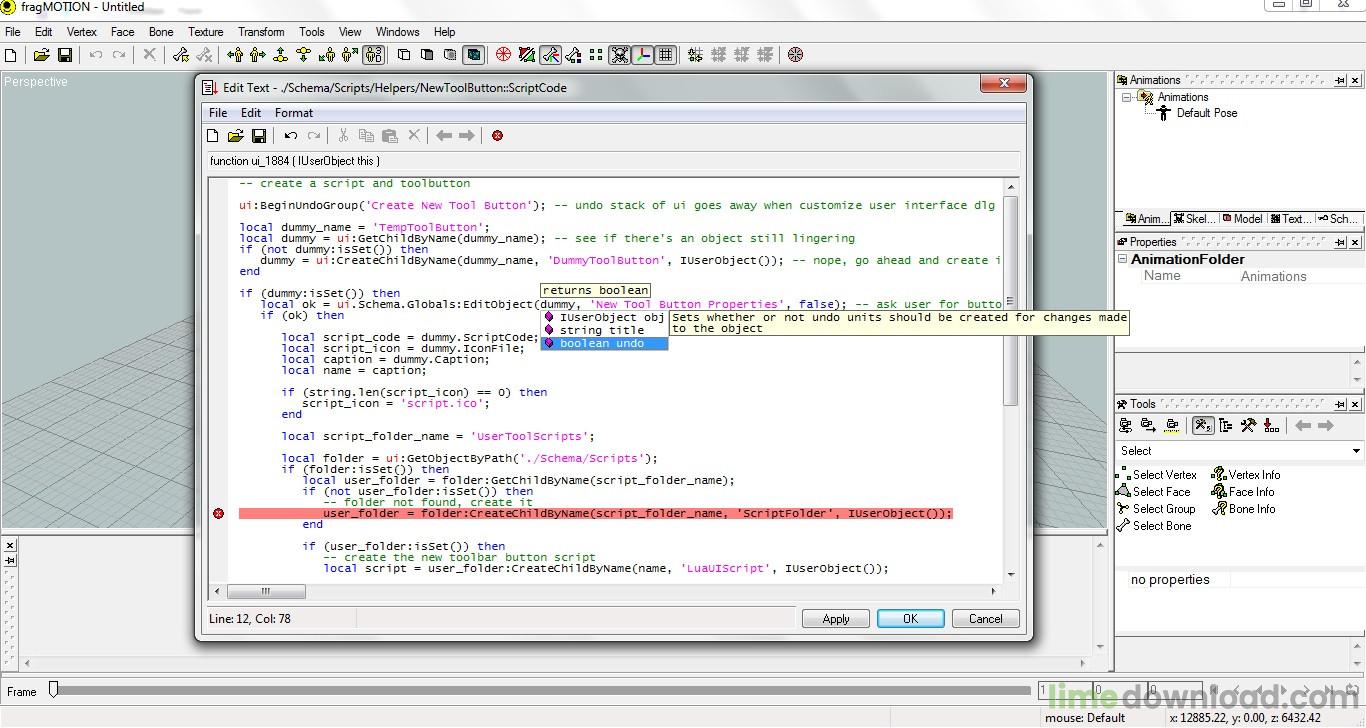Switch to the Model tab
1366x728 pixels.
click(x=1241, y=219)
